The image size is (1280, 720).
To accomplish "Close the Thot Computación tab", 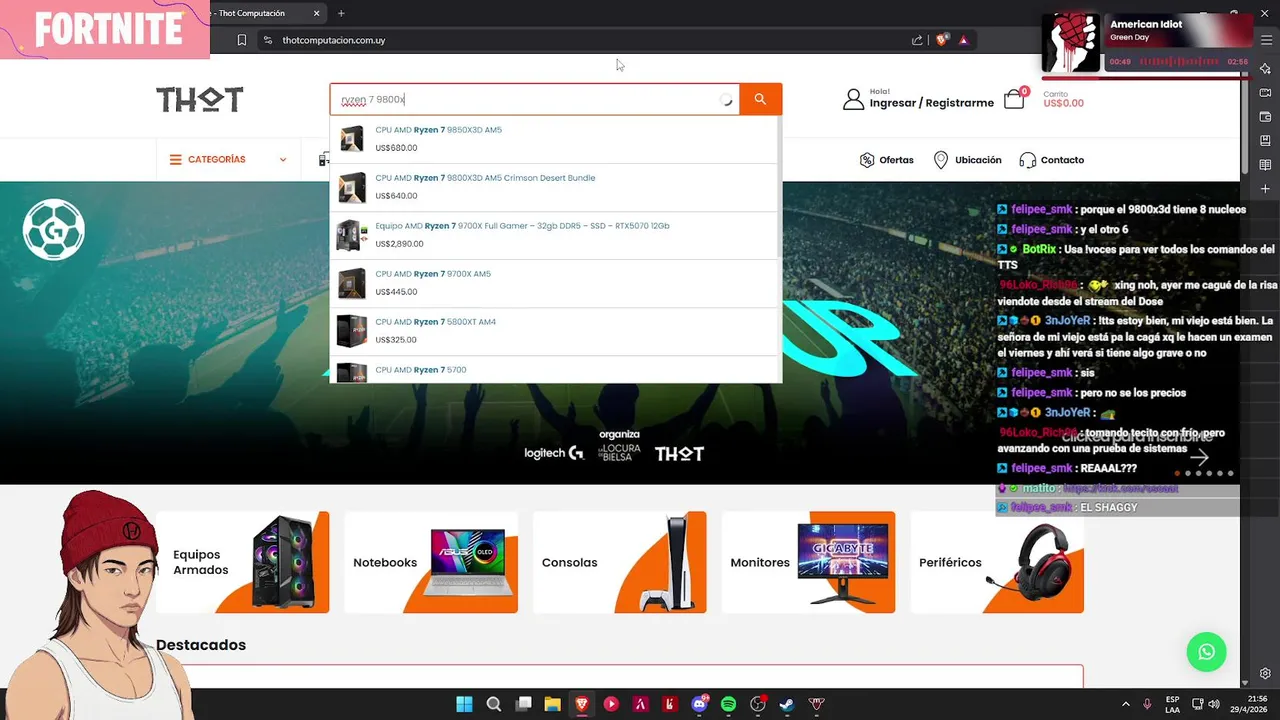I will pyautogui.click(x=317, y=13).
